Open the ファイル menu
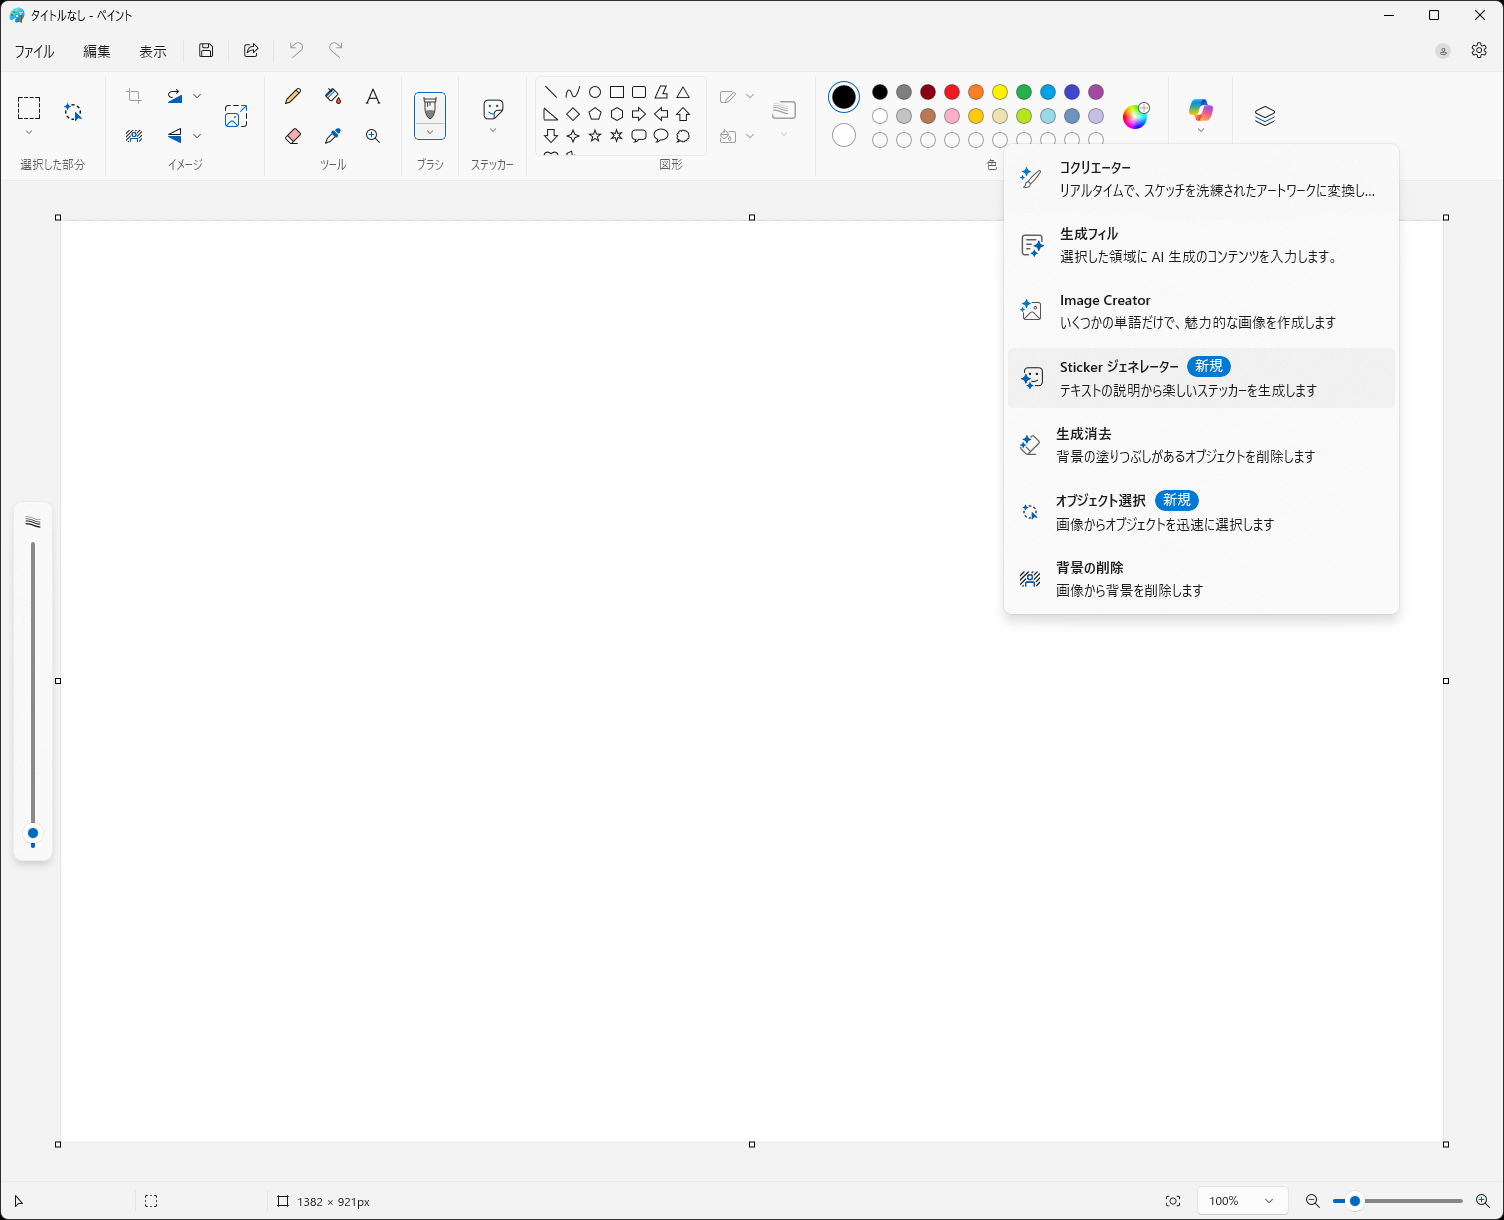 click(35, 51)
